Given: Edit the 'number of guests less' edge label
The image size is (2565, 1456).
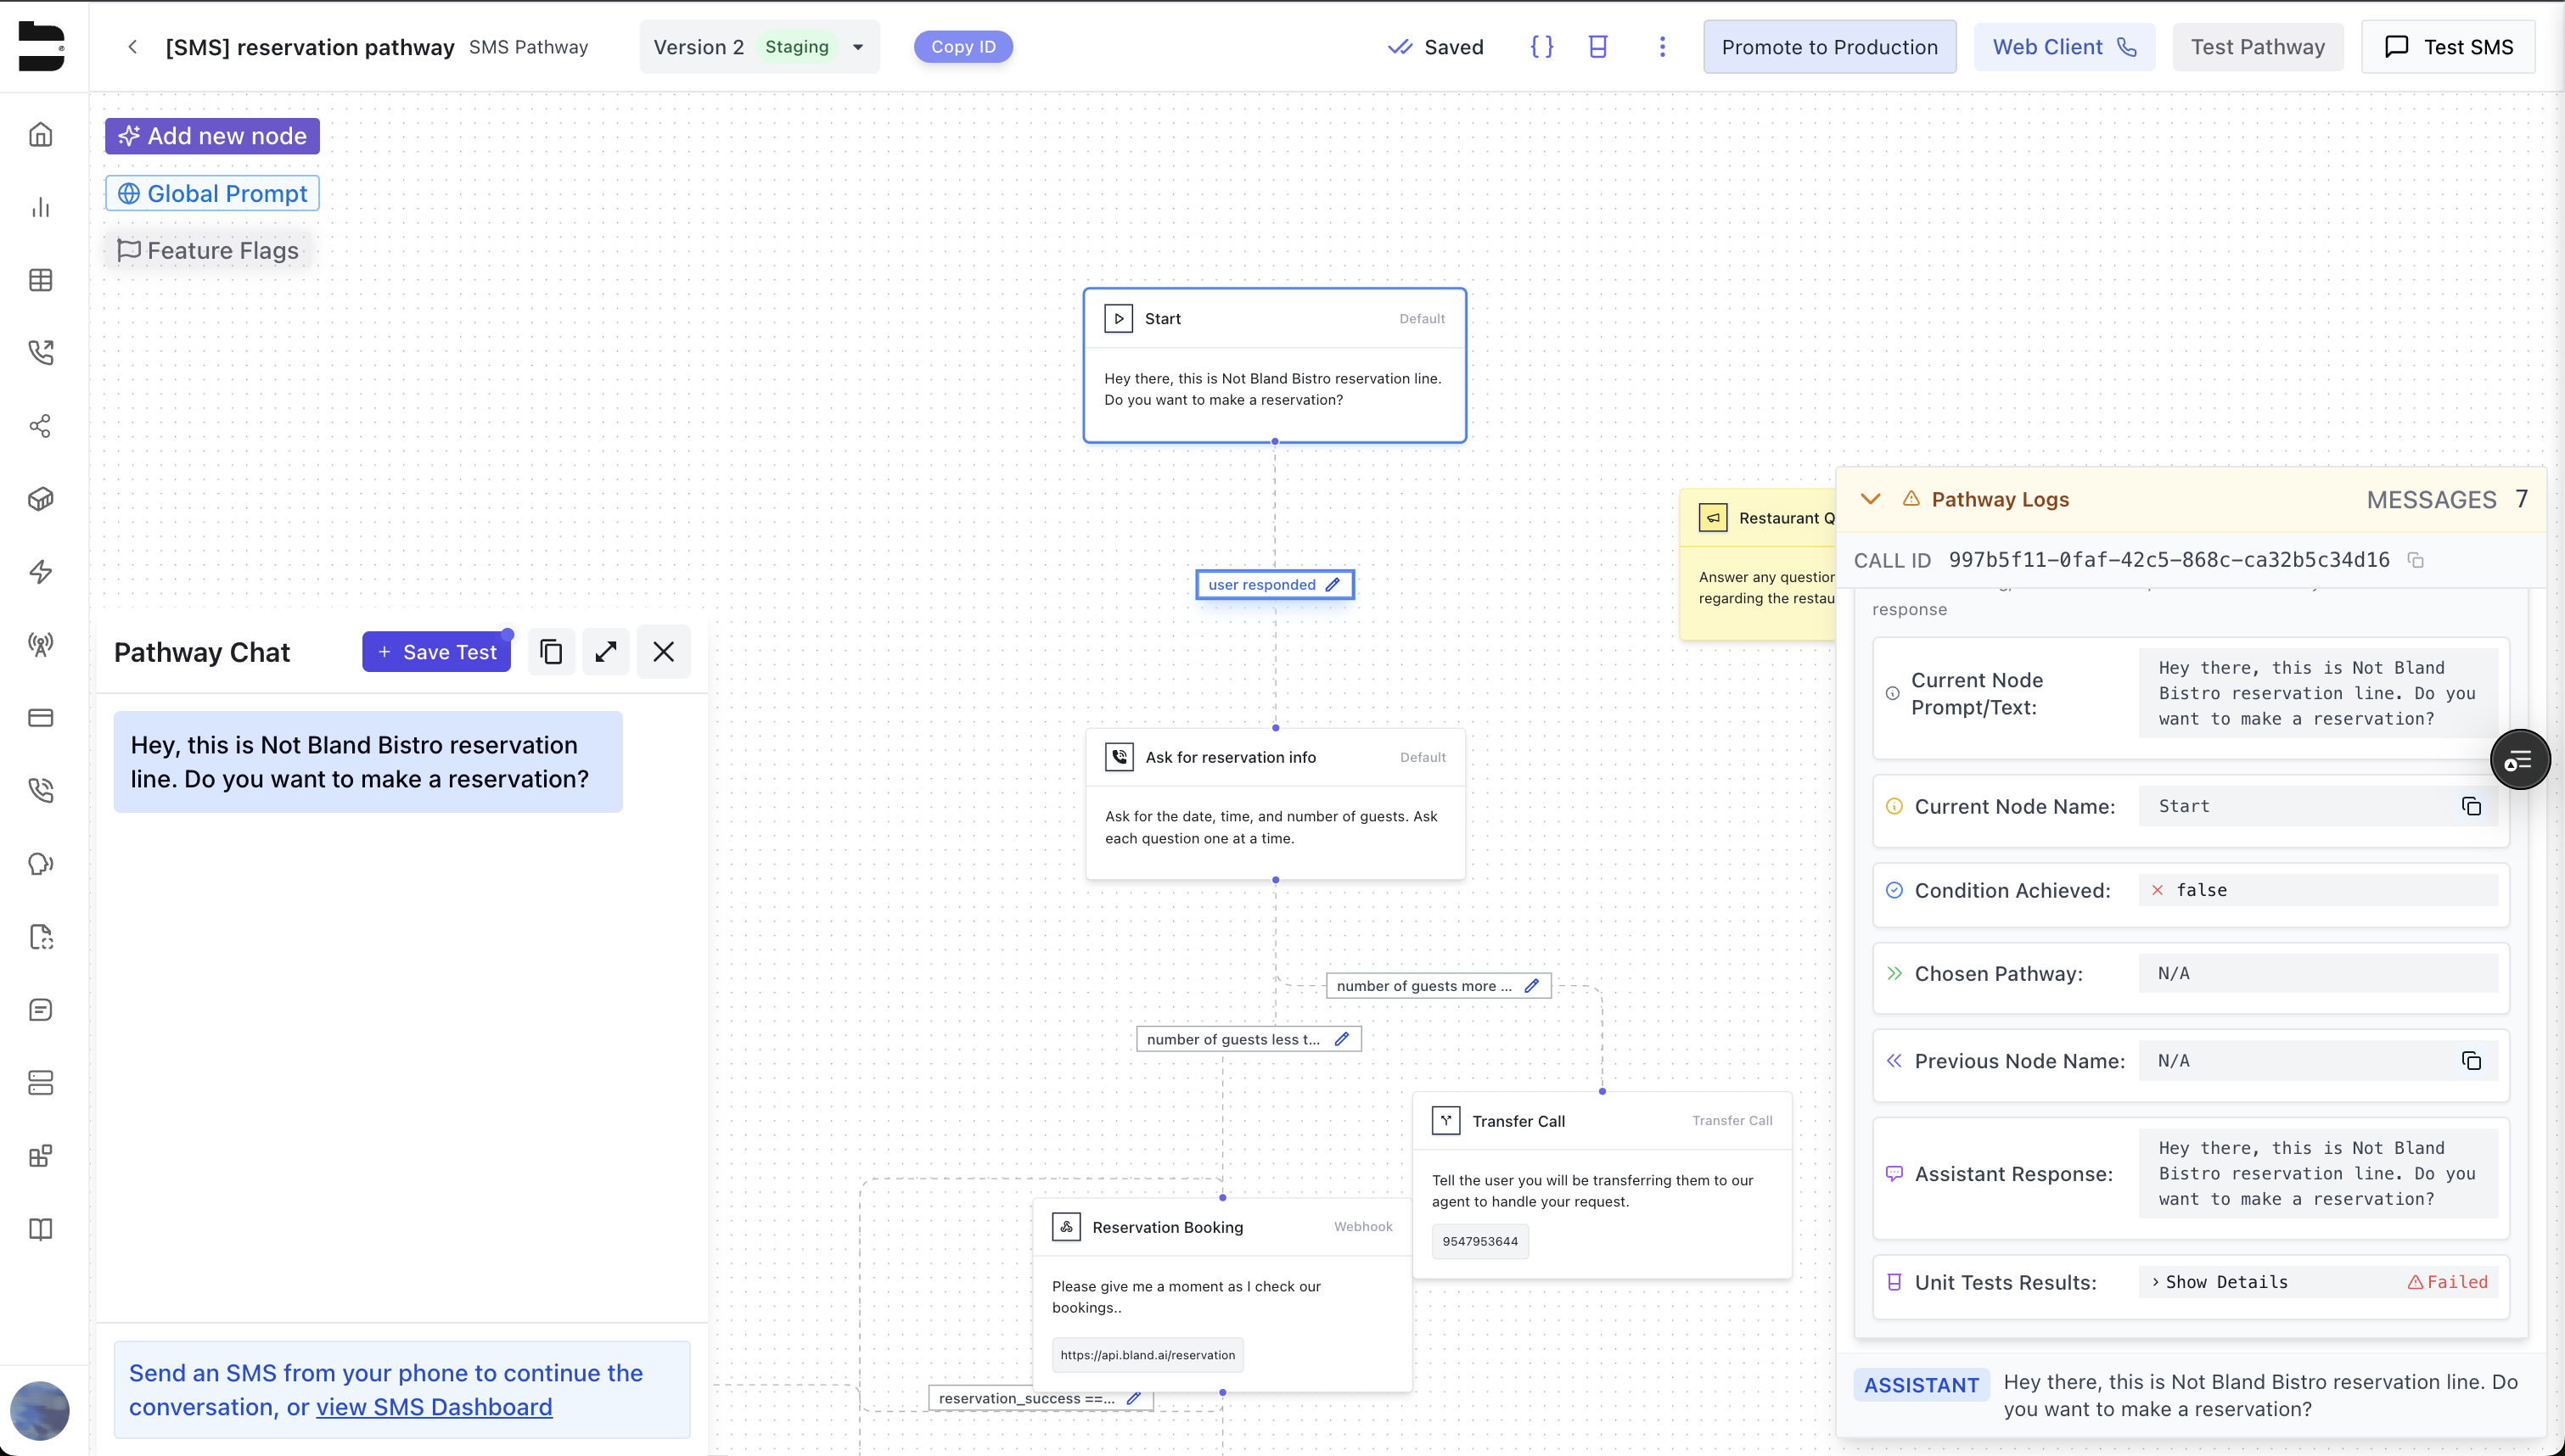Looking at the screenshot, I should (1342, 1039).
